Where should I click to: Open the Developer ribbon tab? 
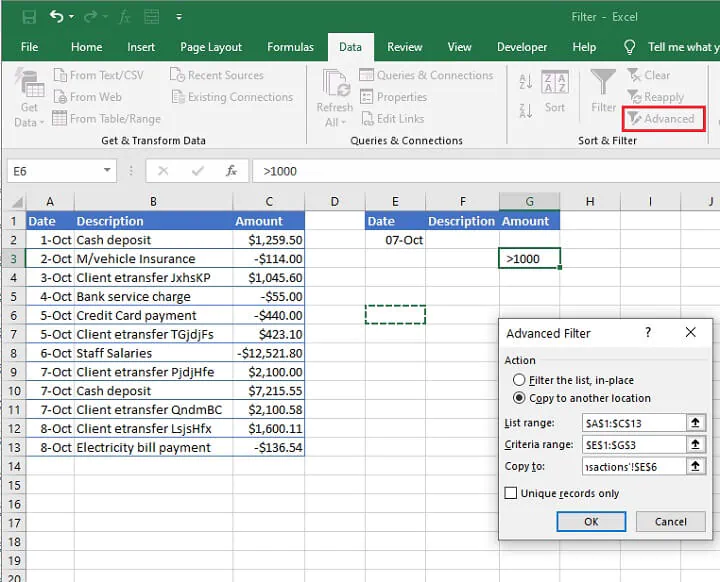pos(522,47)
